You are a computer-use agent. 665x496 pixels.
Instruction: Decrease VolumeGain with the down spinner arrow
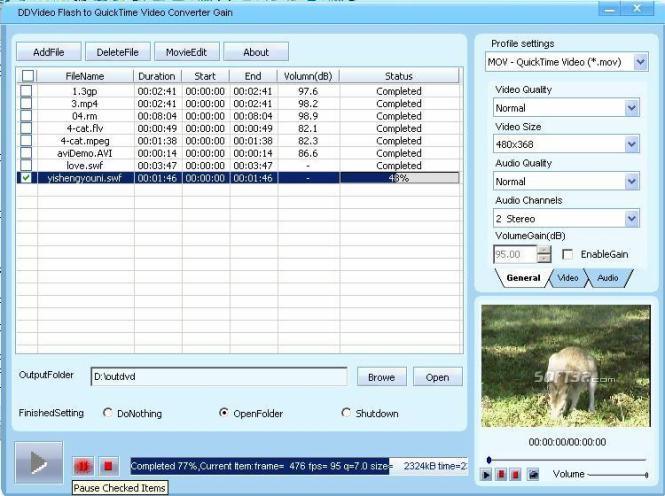[x=544, y=259]
